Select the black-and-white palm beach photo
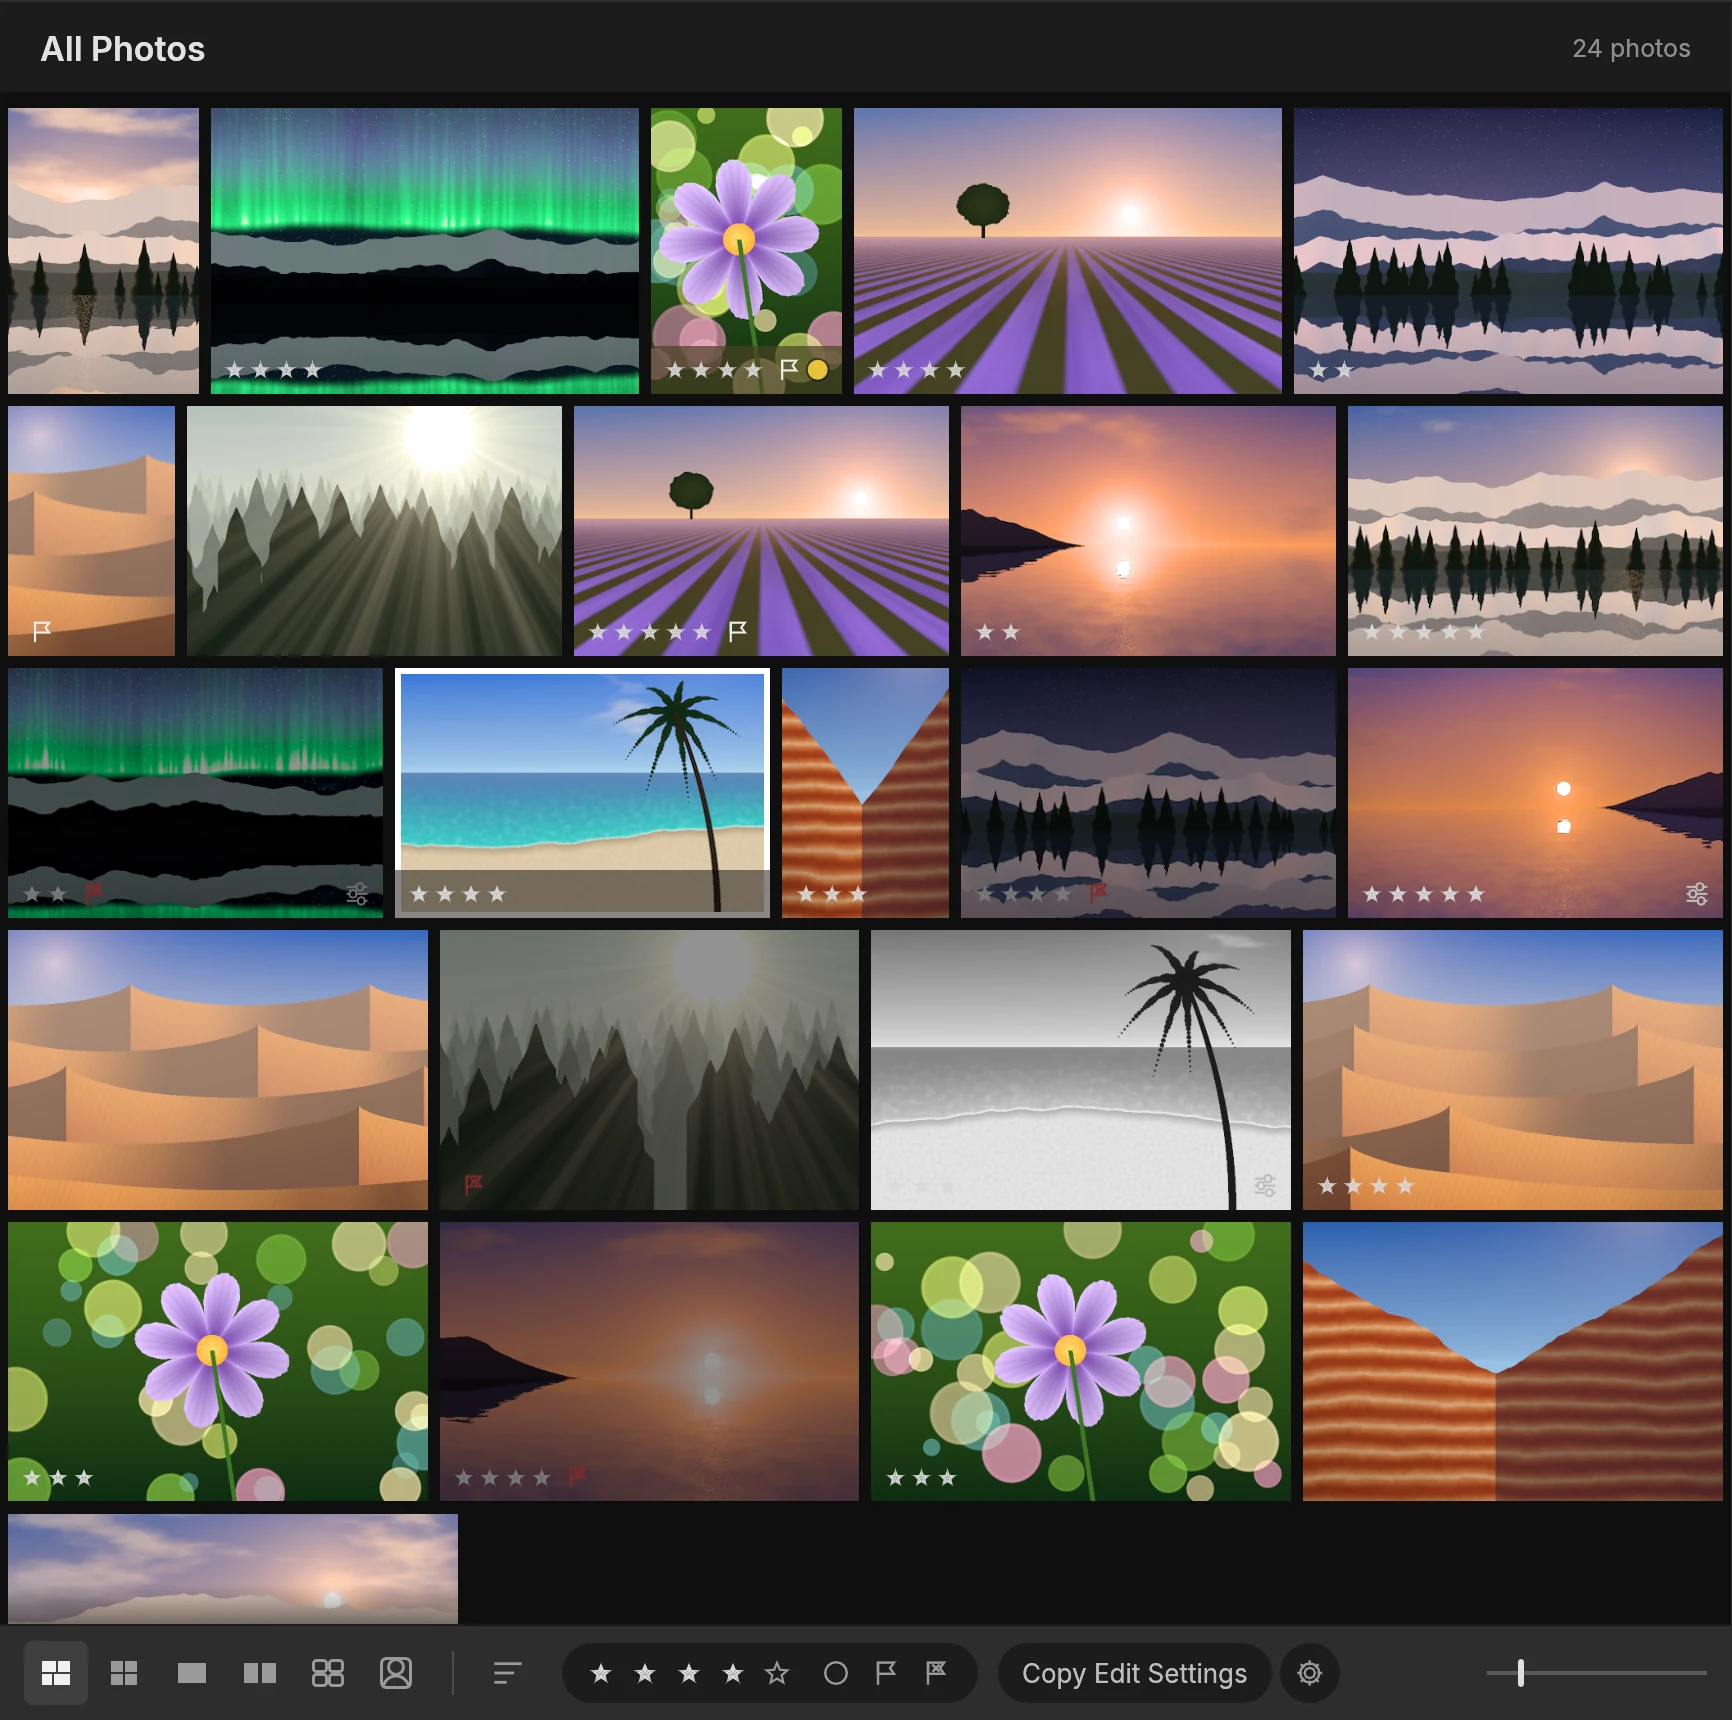The height and width of the screenshot is (1720, 1732). pyautogui.click(x=1080, y=1070)
